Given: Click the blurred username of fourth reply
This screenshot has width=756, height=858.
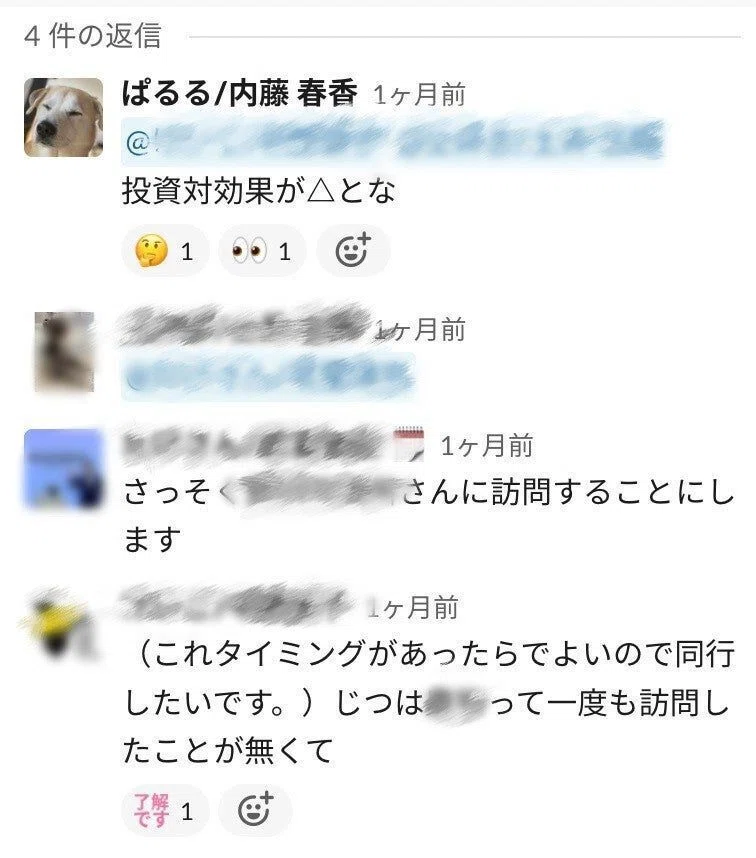Looking at the screenshot, I should point(235,605).
